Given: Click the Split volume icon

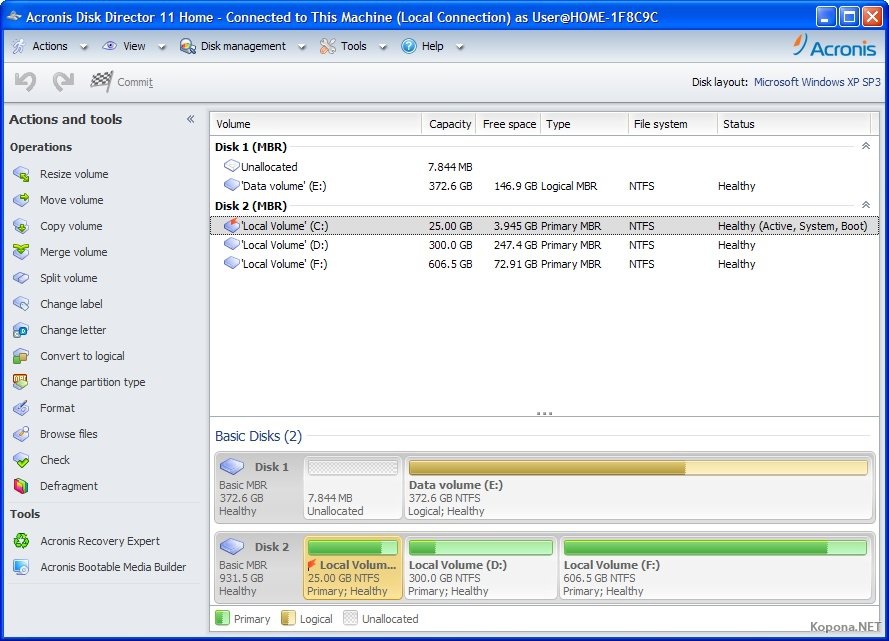Looking at the screenshot, I should (21, 278).
